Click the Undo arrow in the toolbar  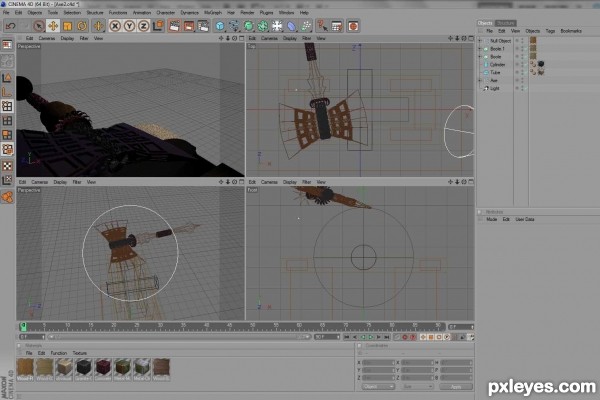coord(10,26)
